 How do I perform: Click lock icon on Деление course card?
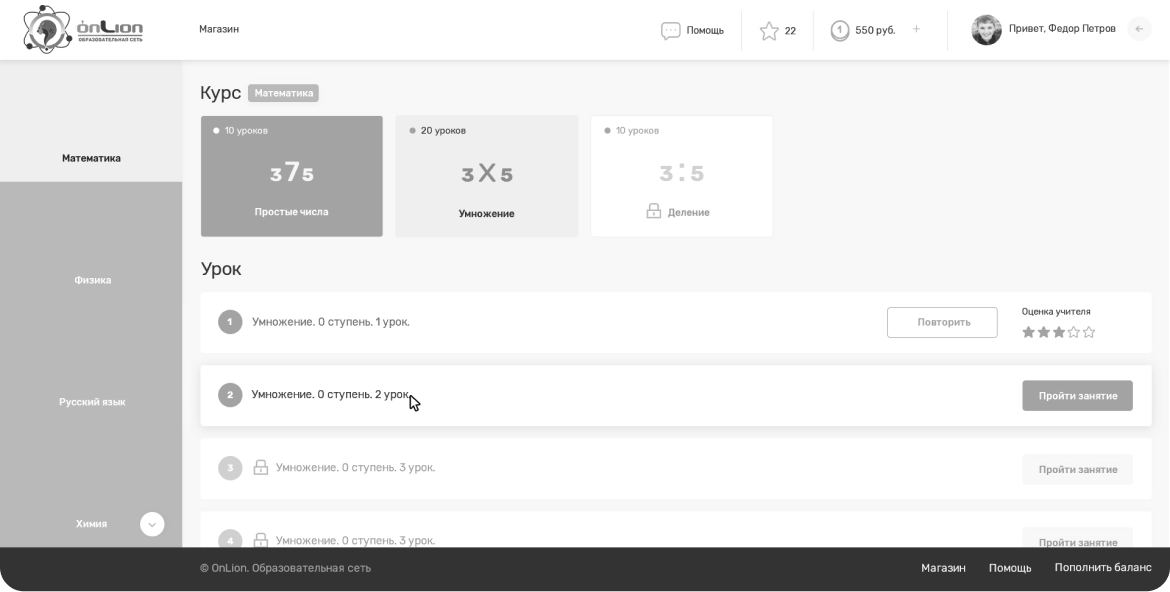[653, 212]
